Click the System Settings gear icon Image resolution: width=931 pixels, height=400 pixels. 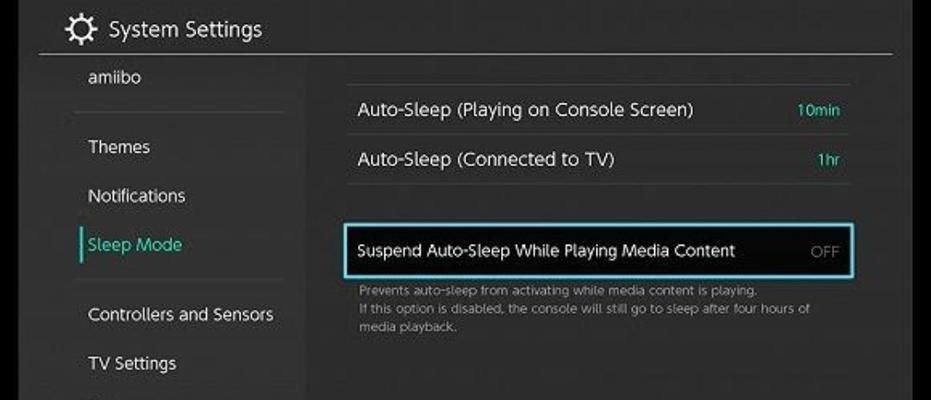[81, 29]
